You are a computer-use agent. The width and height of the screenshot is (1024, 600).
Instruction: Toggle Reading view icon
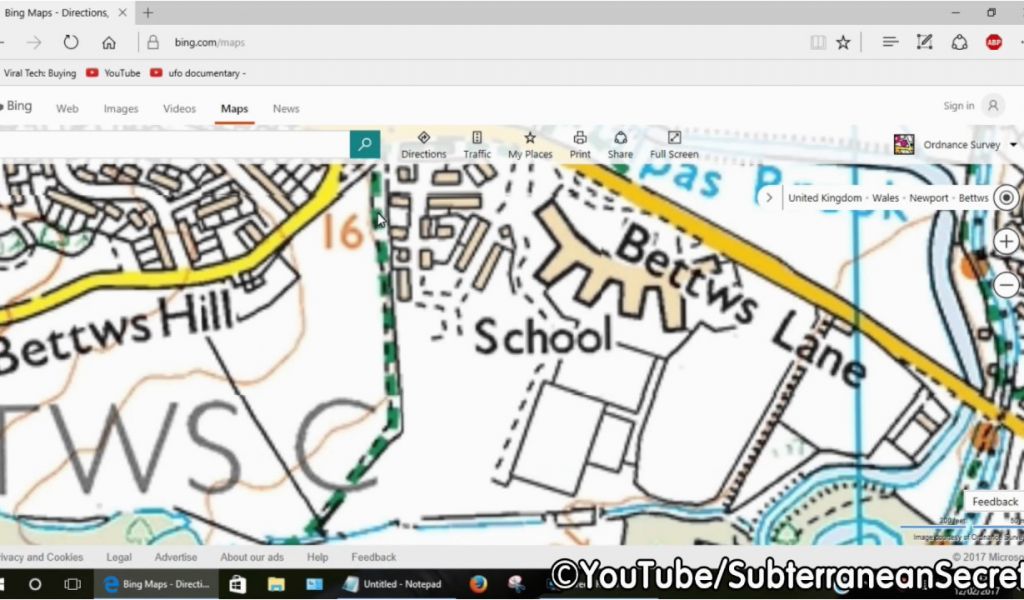point(818,42)
